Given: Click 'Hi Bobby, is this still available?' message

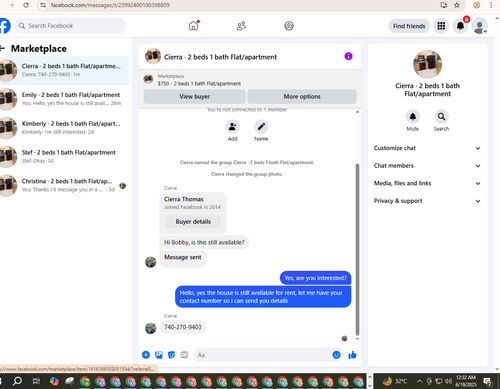Looking at the screenshot, I should pyautogui.click(x=204, y=242).
